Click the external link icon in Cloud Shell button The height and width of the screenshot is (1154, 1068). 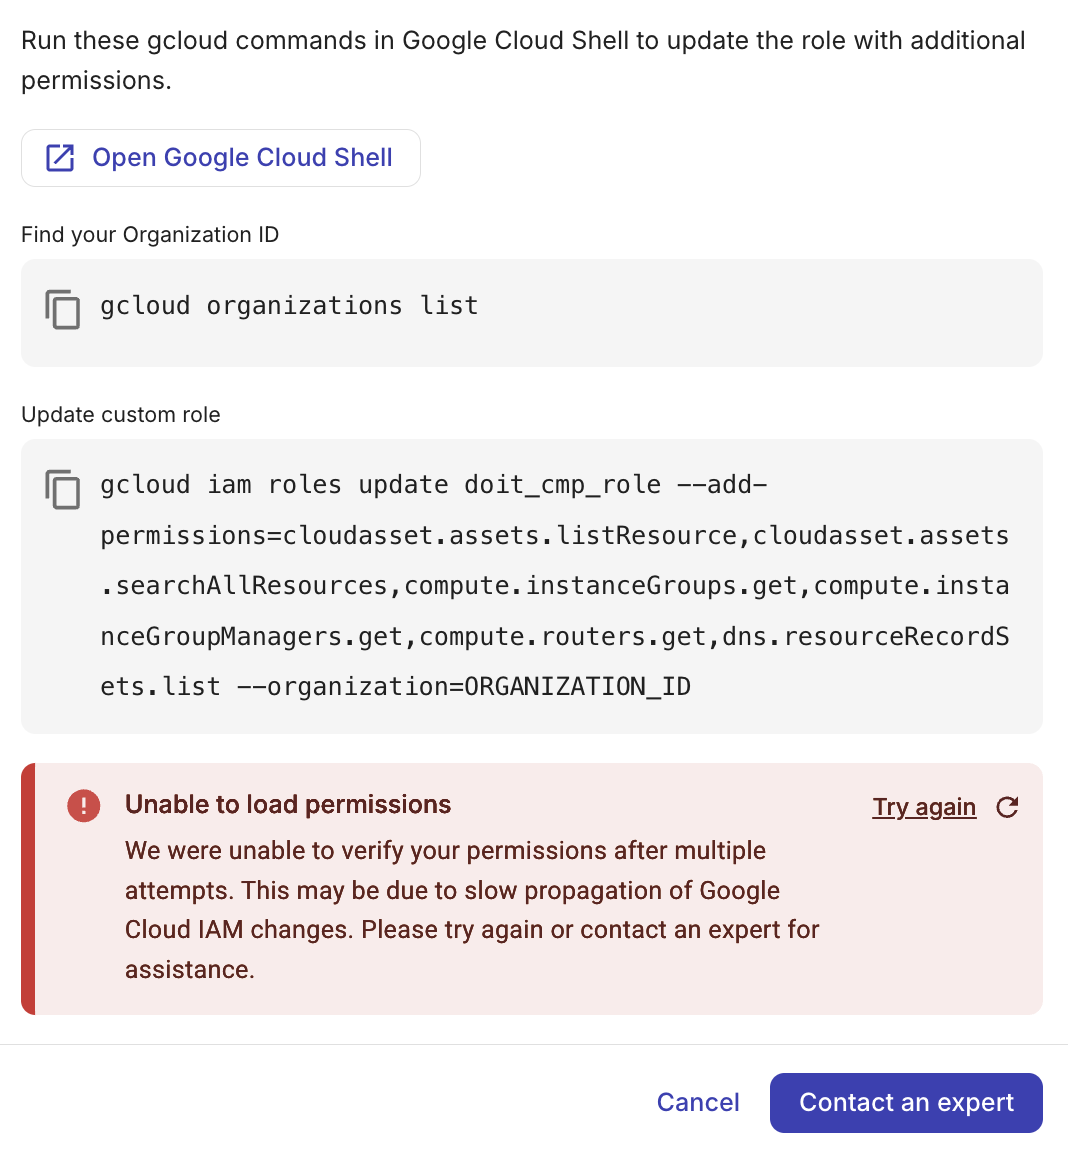coord(60,157)
